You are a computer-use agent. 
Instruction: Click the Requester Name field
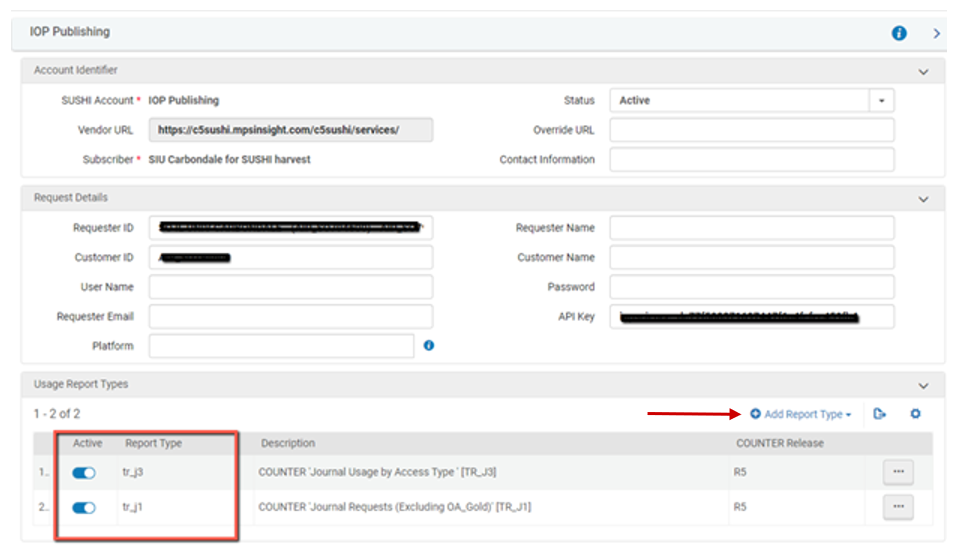point(751,227)
